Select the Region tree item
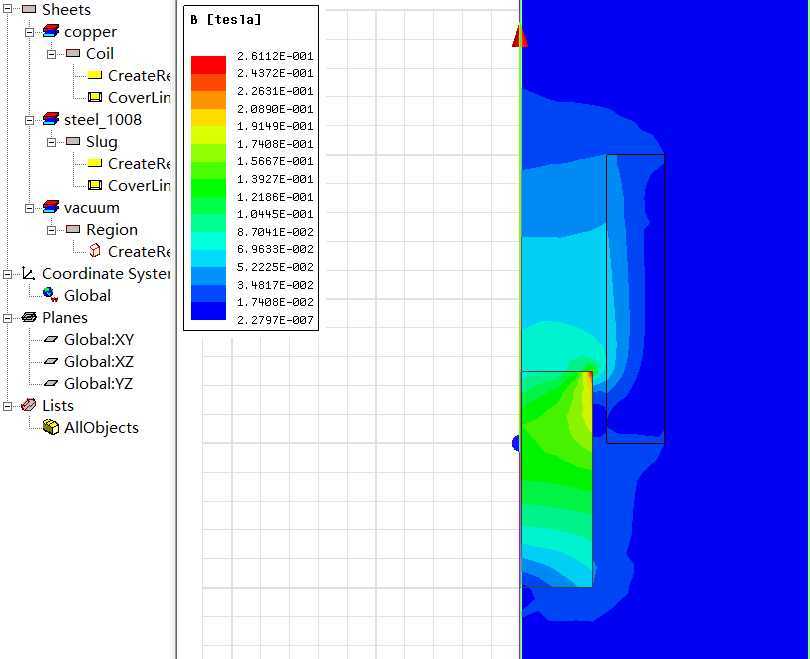810x659 pixels. tap(112, 230)
